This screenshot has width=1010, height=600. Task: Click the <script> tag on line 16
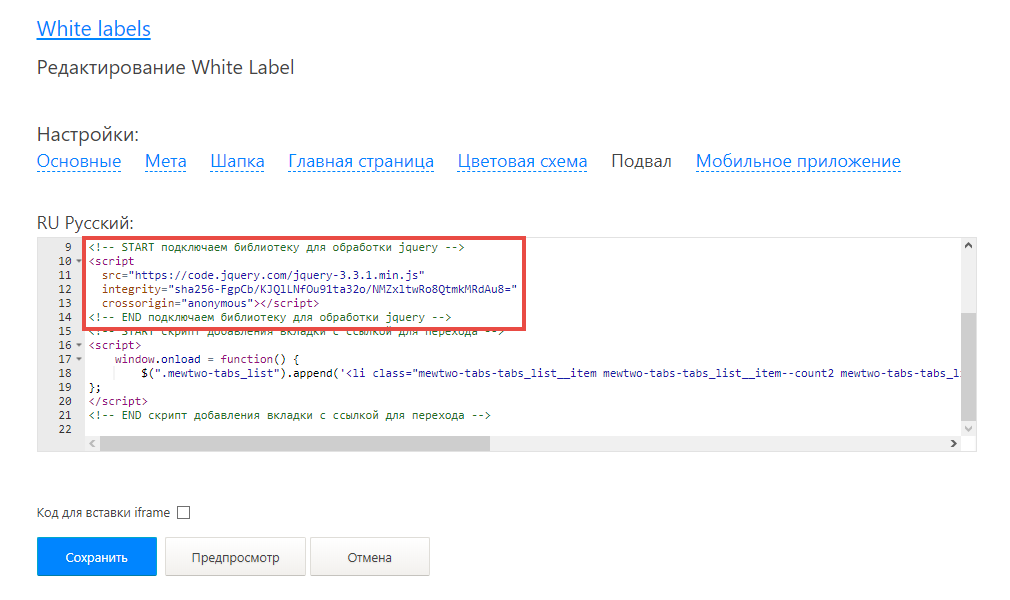(115, 345)
